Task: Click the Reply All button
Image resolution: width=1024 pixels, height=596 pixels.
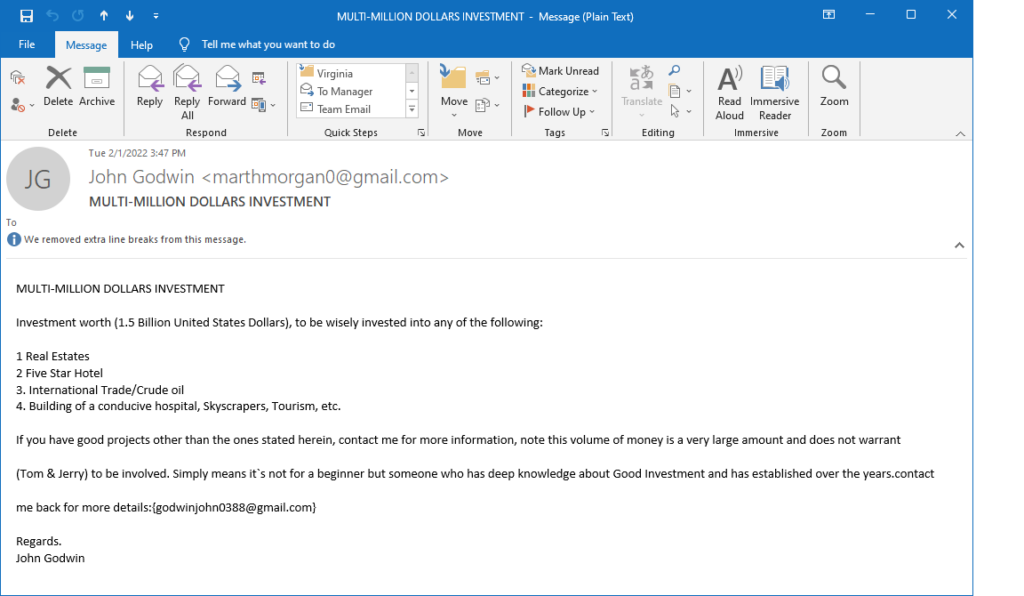Action: click(187, 90)
